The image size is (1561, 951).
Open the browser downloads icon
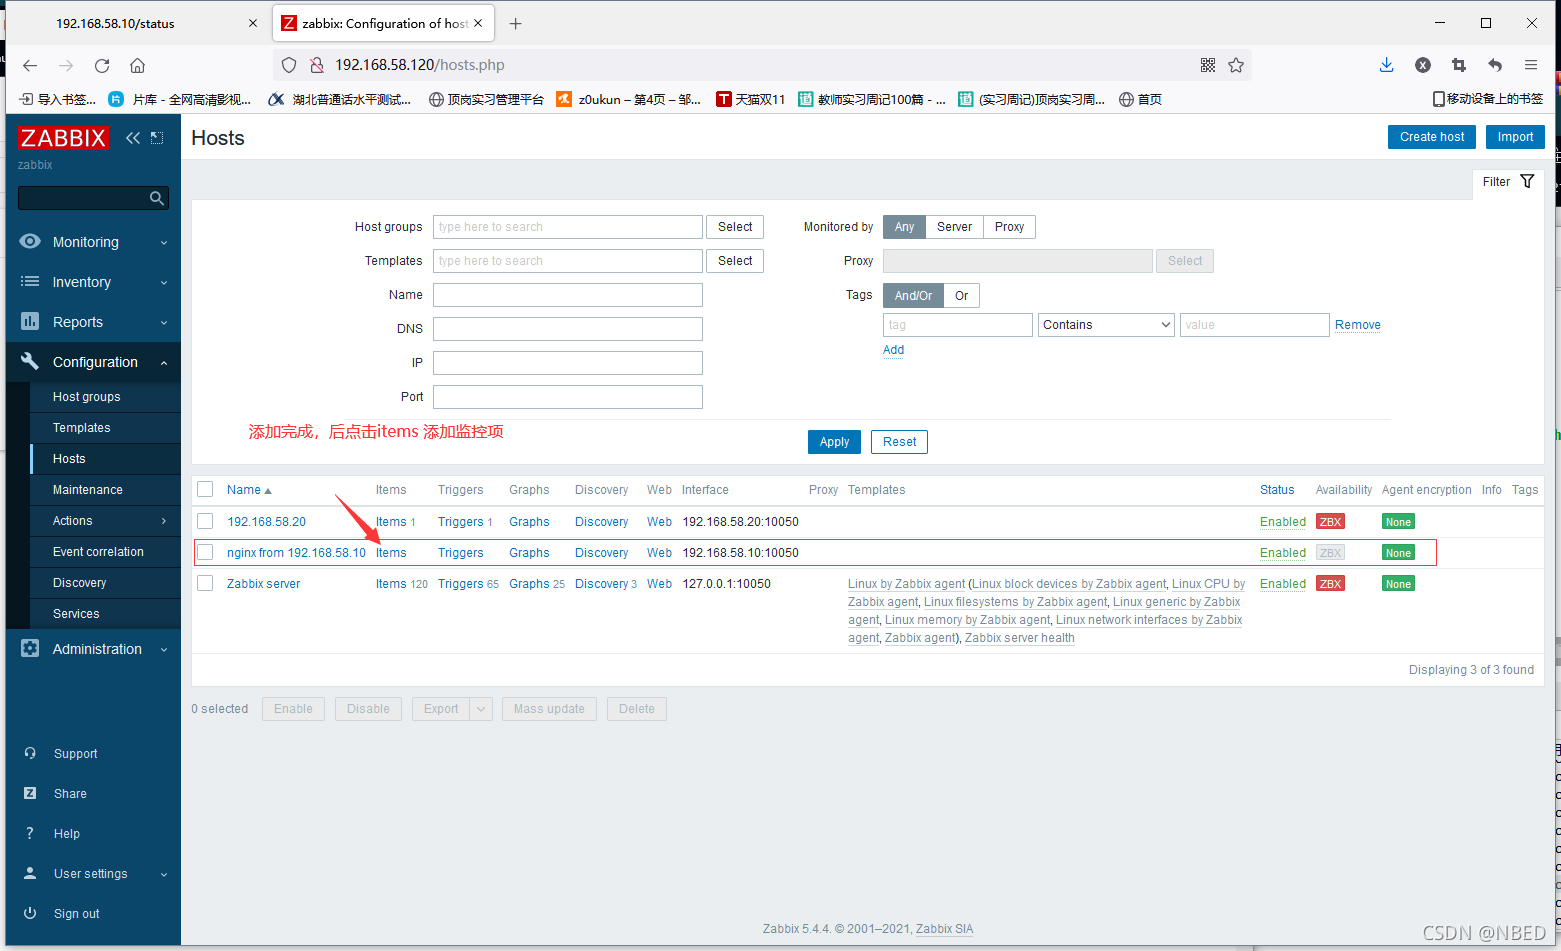1386,65
